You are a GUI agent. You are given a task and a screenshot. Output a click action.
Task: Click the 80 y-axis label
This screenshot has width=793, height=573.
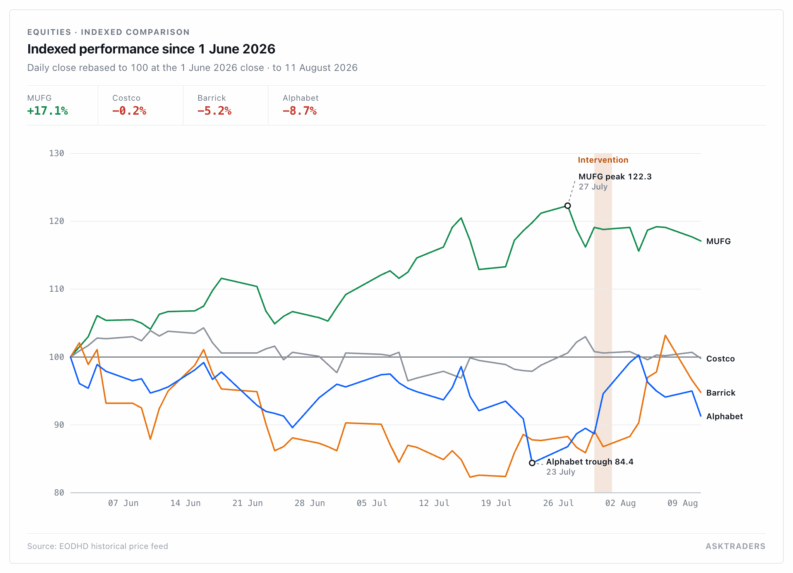(x=59, y=493)
